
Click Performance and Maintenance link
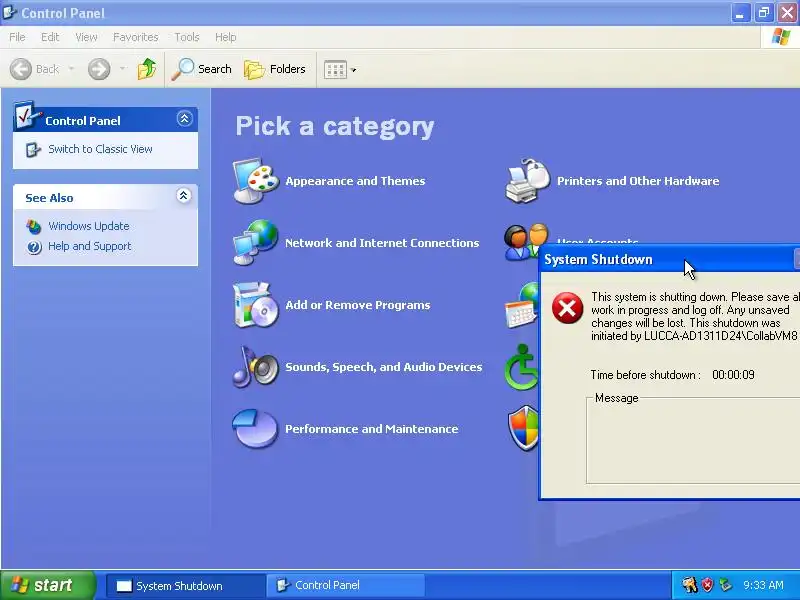coord(371,429)
